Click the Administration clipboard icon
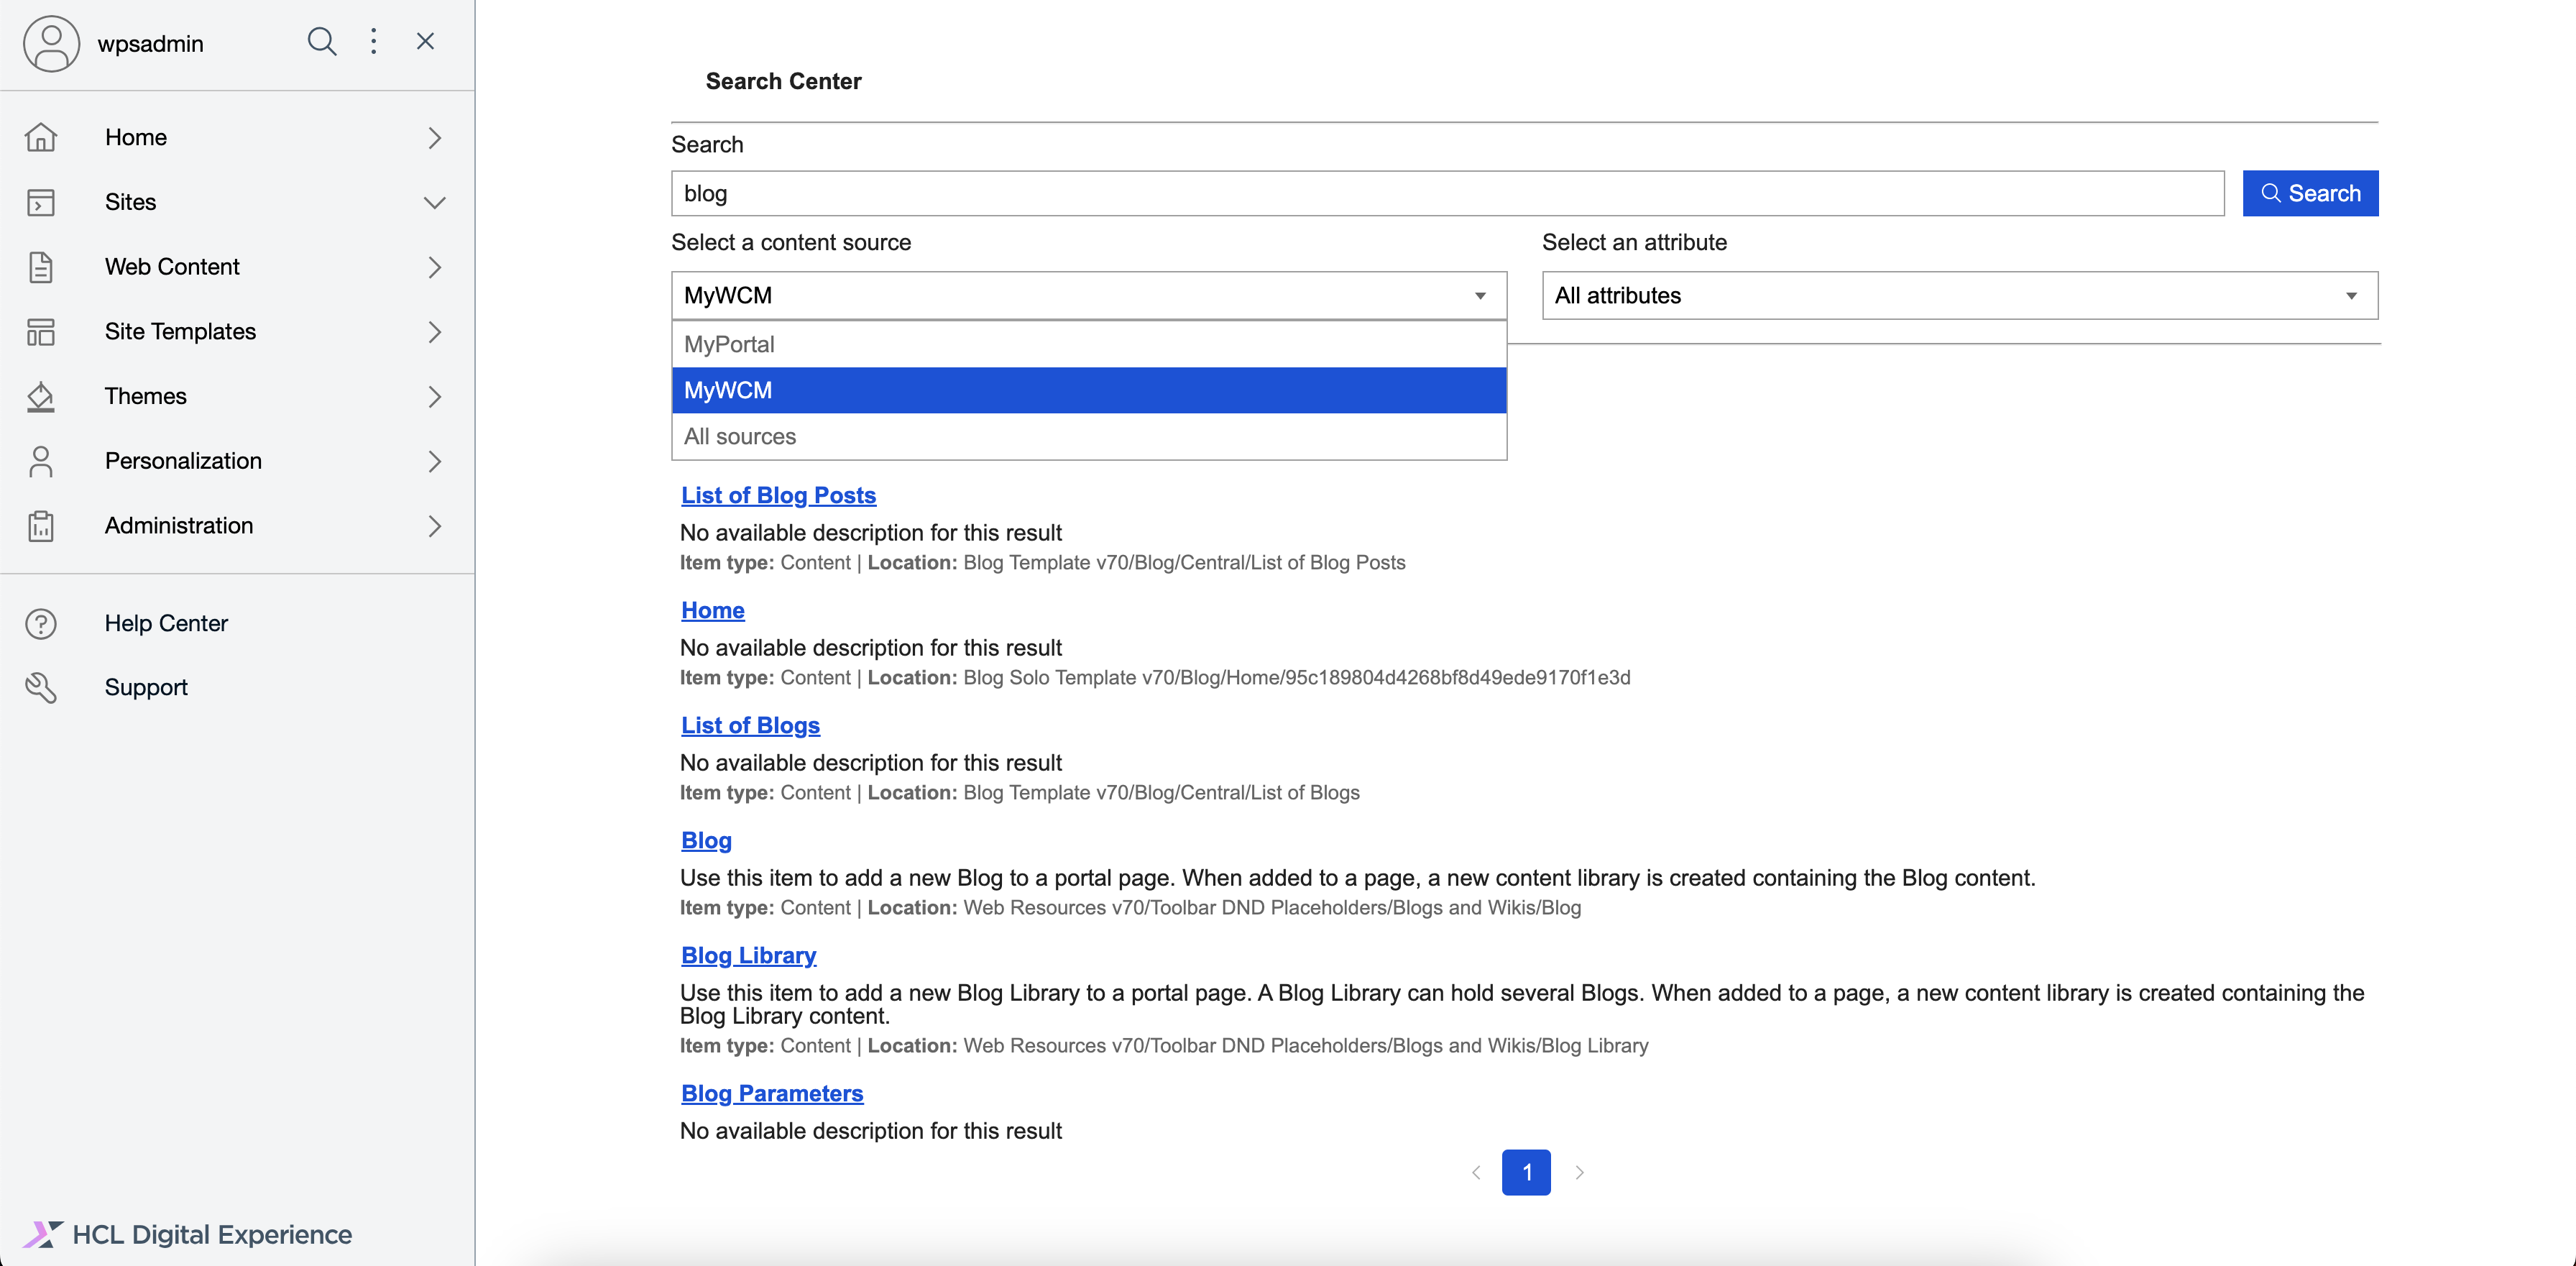The width and height of the screenshot is (2576, 1266). coord(41,526)
